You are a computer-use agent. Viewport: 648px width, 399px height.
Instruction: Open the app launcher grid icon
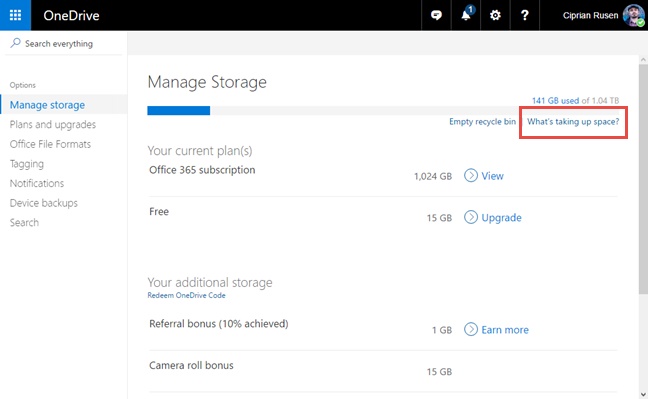(15, 15)
